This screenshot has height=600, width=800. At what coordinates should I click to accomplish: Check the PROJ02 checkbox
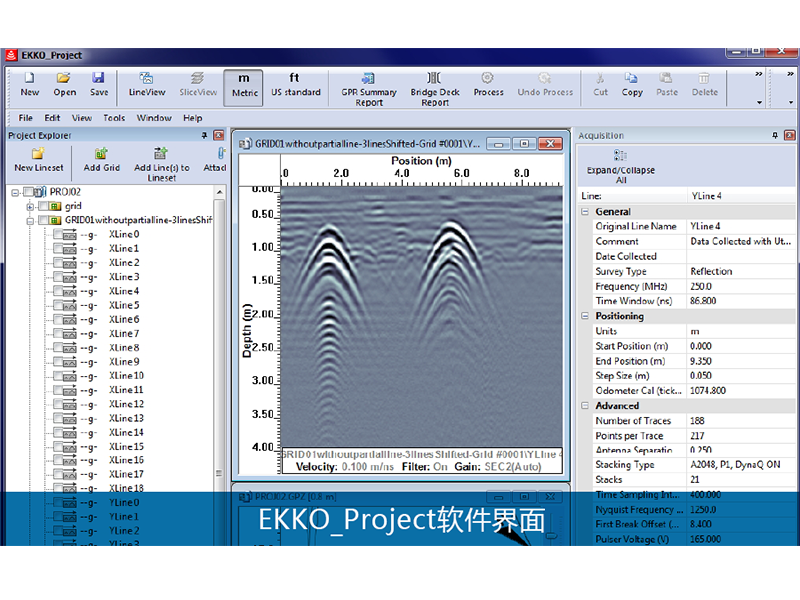(x=28, y=192)
